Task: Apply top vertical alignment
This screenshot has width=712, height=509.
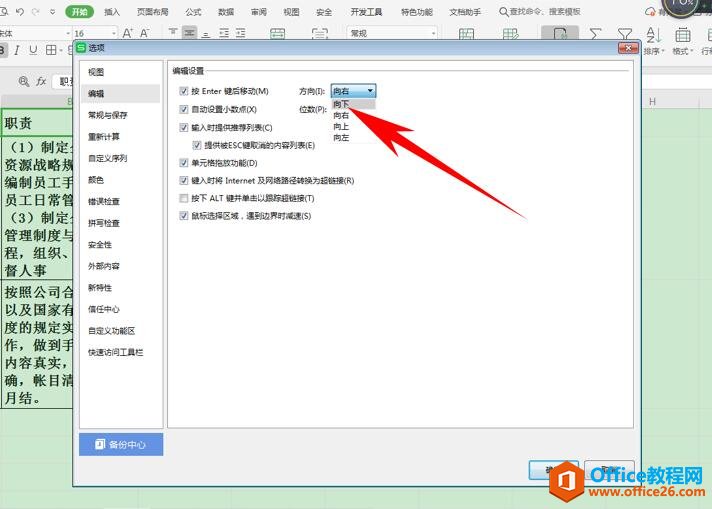Action: (x=173, y=33)
